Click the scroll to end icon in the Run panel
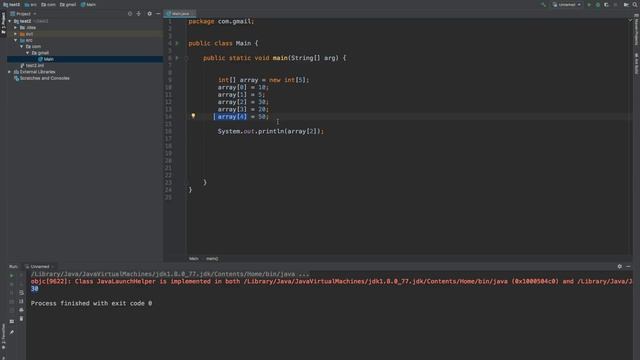The image size is (640, 360). pos(21,301)
